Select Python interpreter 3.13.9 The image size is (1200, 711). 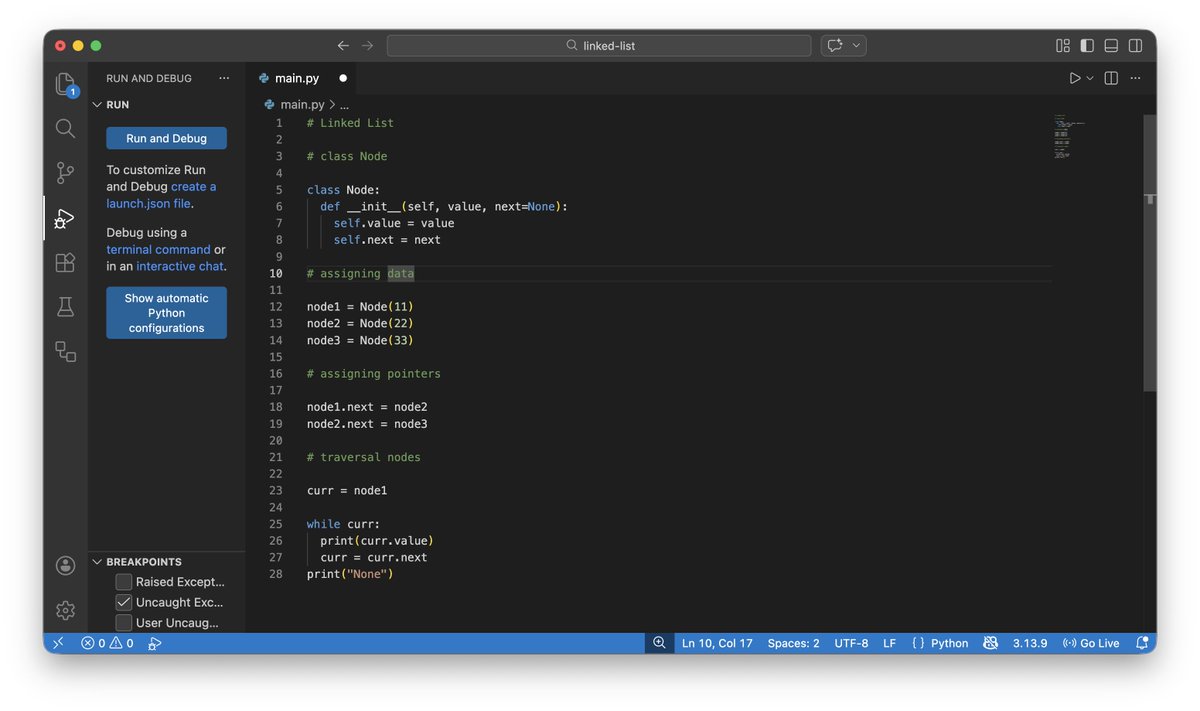click(1029, 643)
